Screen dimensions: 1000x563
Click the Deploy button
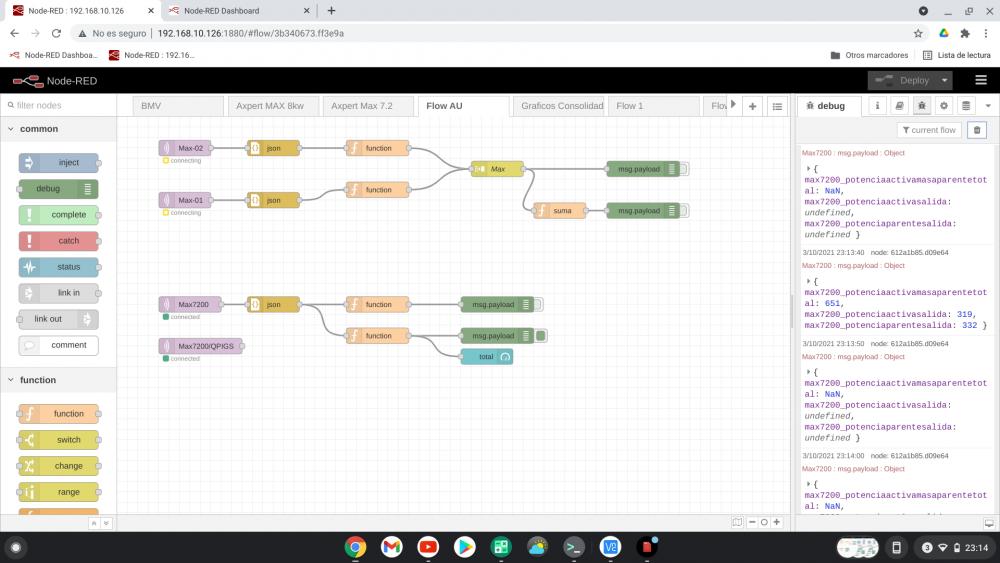[x=903, y=80]
